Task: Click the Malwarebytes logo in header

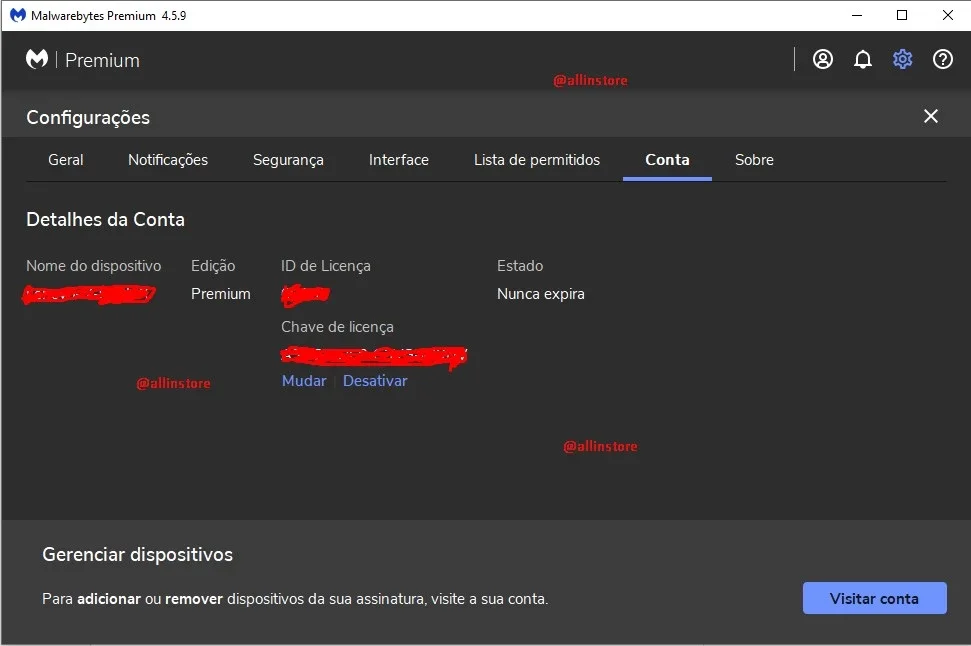Action: 37,59
